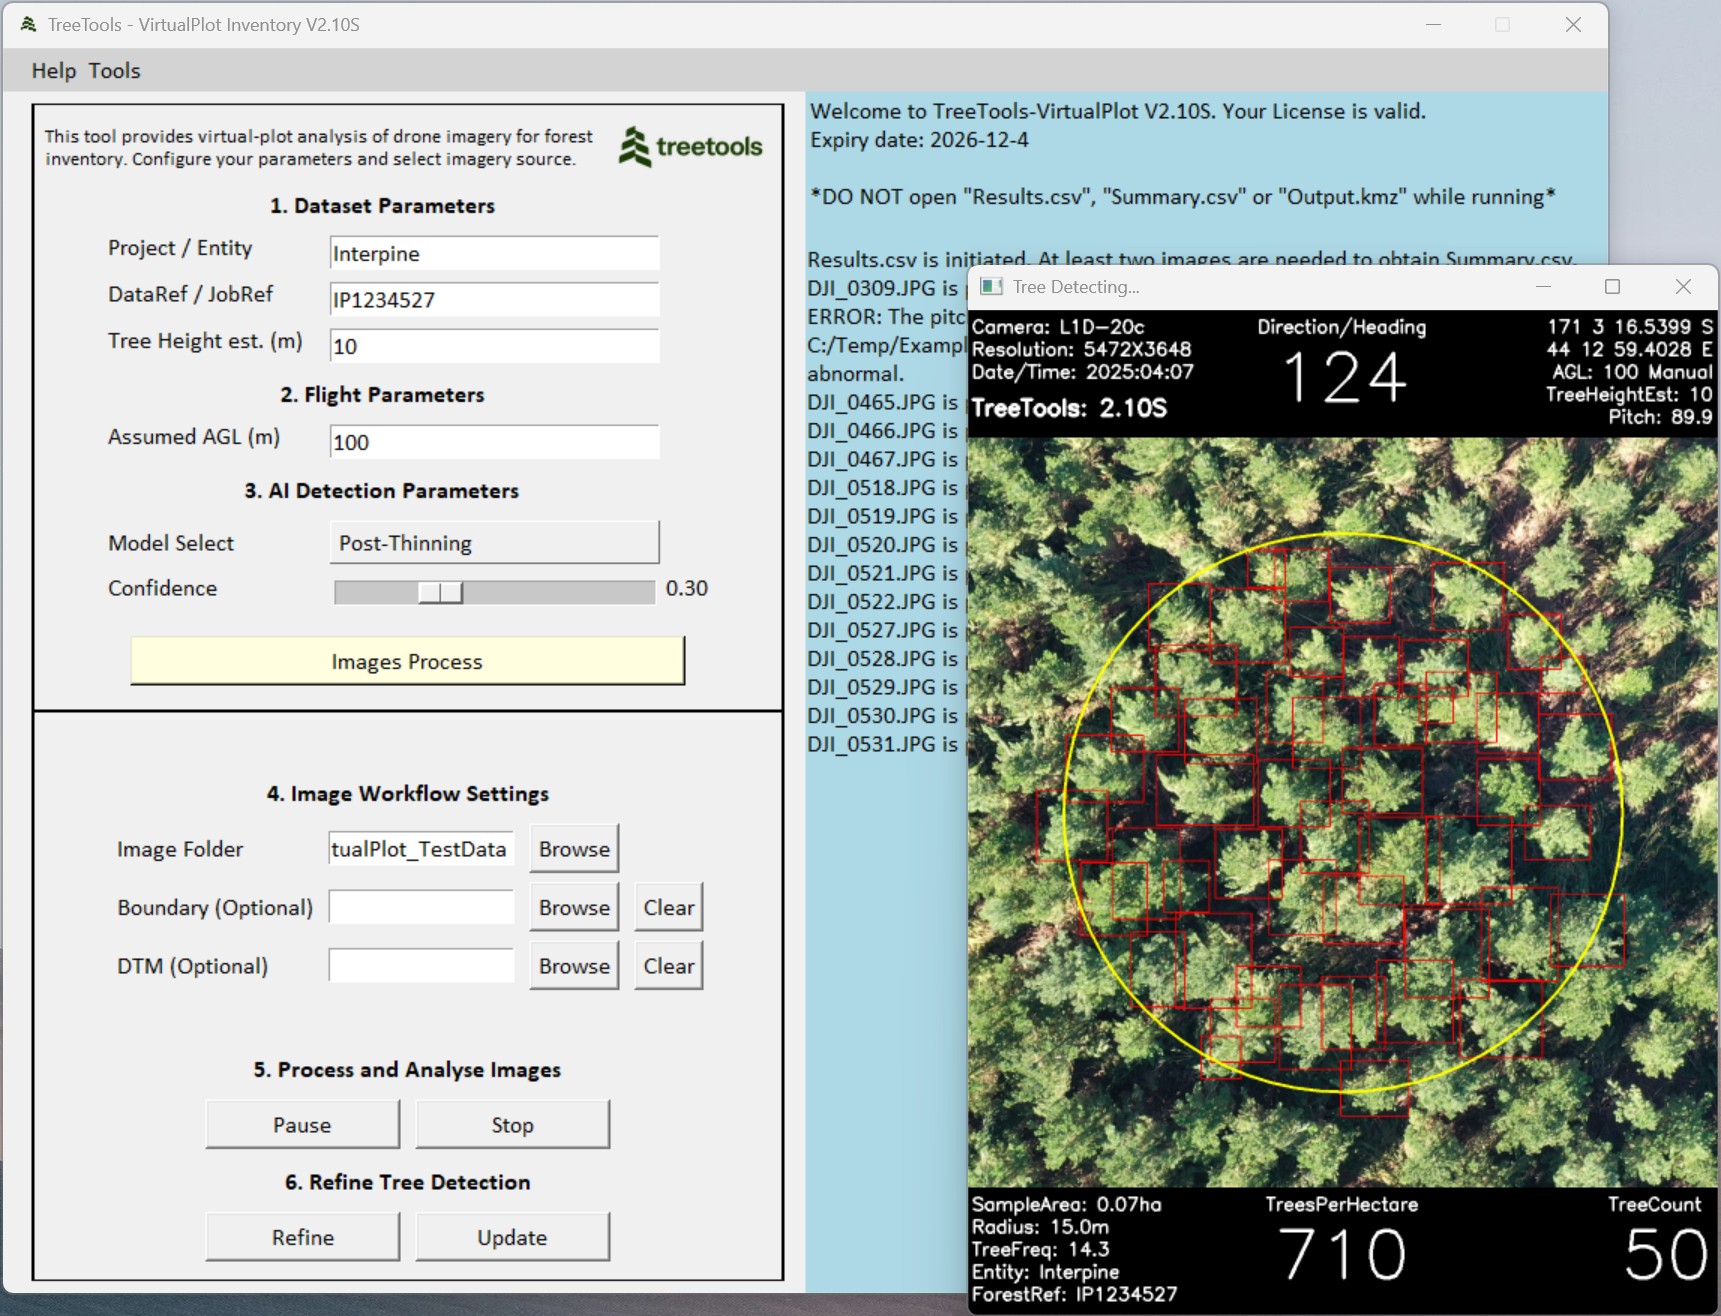Click the treetools logo

pos(690,147)
